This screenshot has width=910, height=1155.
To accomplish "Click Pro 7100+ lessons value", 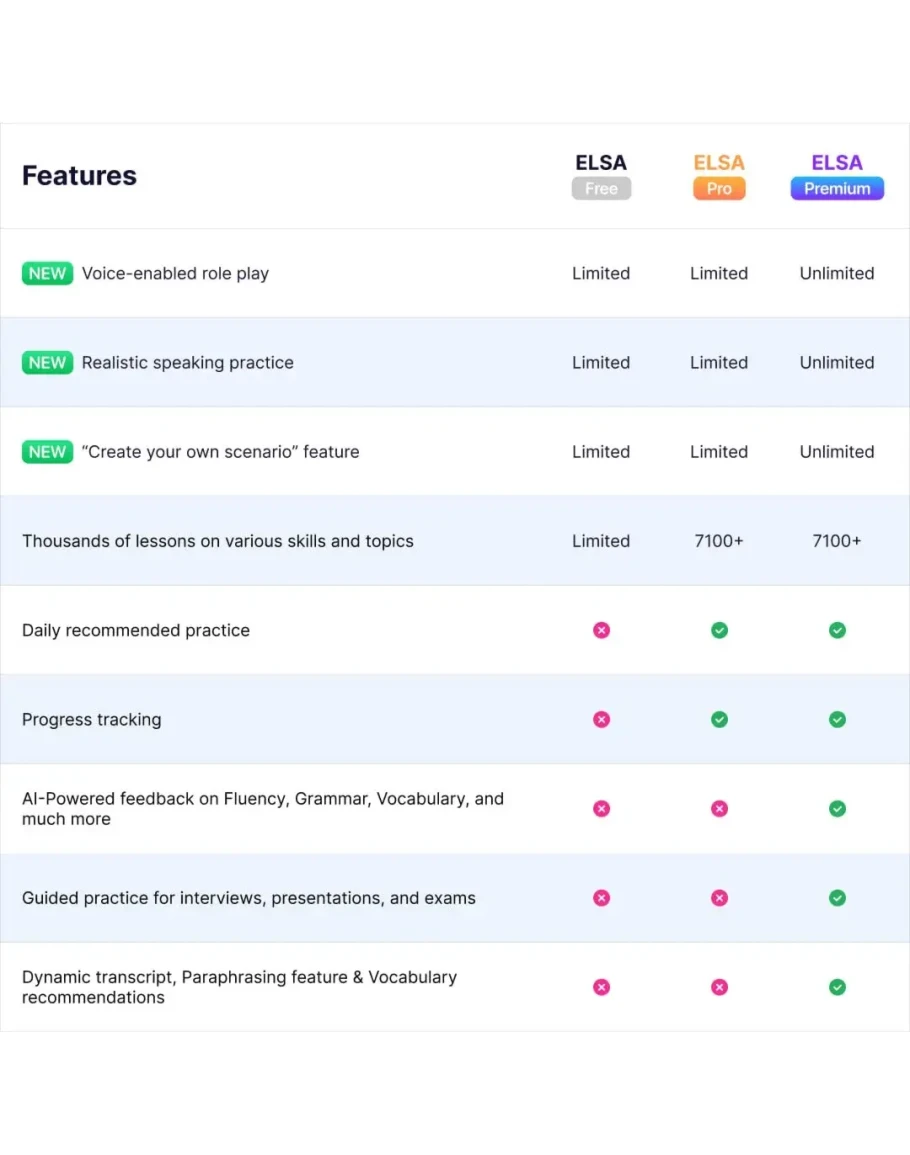I will point(719,541).
